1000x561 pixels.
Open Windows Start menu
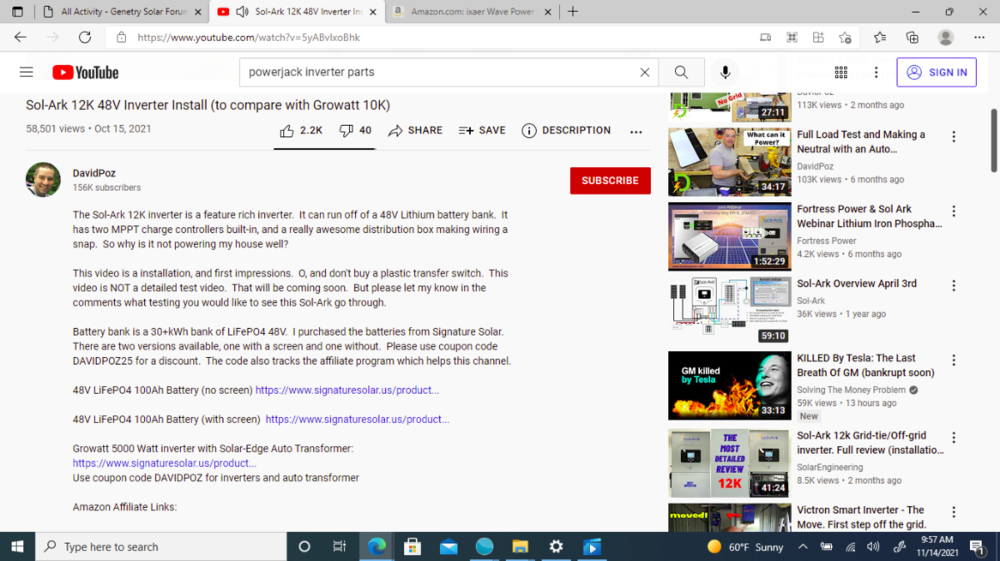click(x=17, y=546)
